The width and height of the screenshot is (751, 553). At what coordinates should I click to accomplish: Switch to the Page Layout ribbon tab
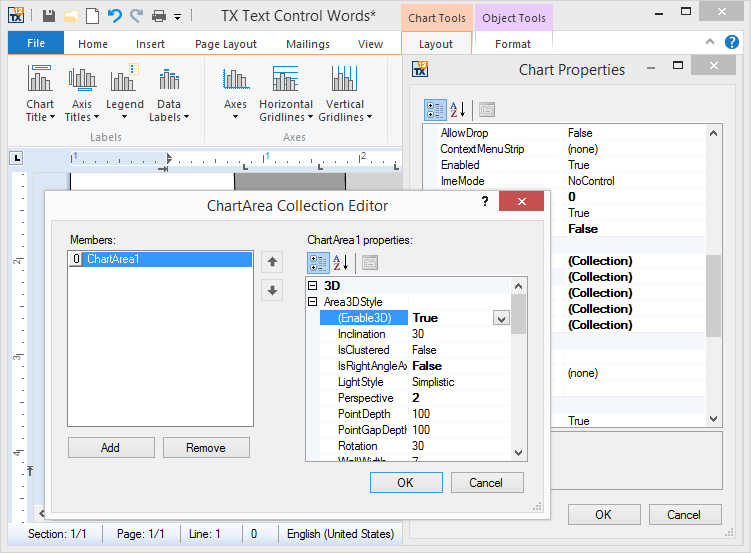click(x=226, y=44)
